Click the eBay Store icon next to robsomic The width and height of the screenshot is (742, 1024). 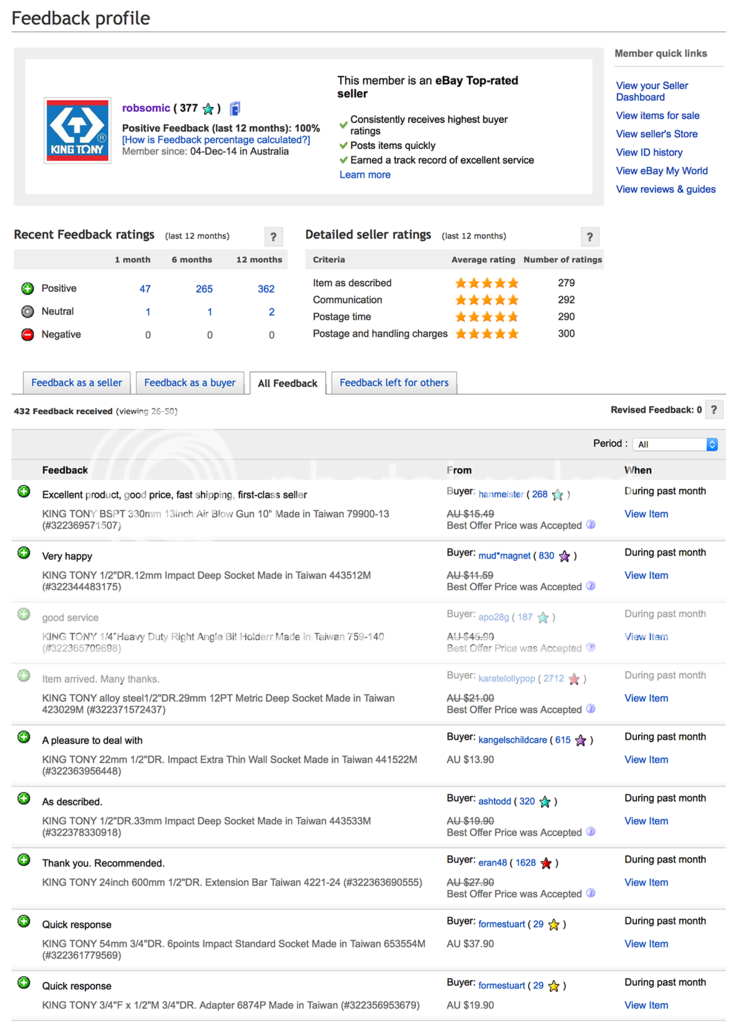235,108
